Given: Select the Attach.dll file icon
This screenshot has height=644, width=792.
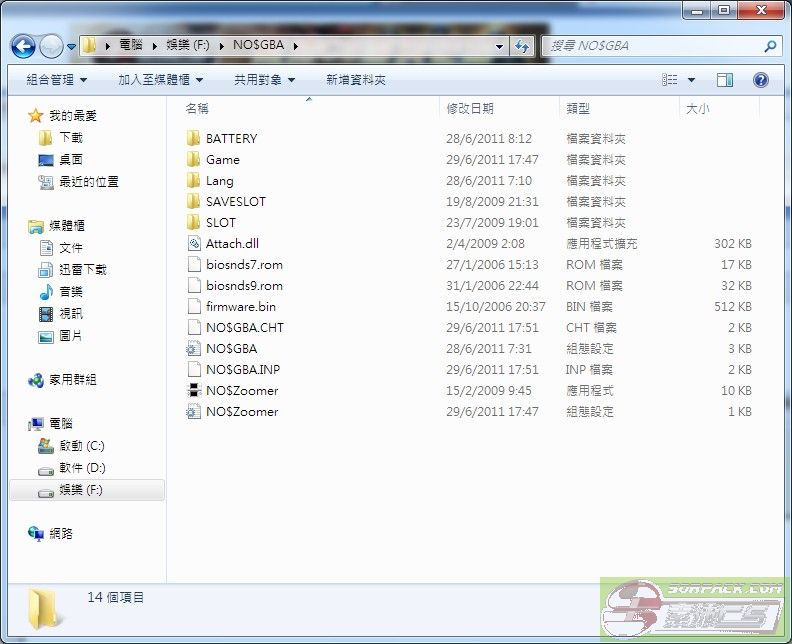Looking at the screenshot, I should coord(194,243).
